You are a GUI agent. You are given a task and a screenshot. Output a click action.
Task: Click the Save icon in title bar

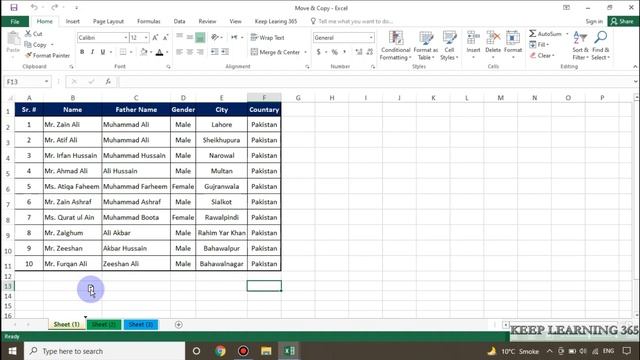(14, 7)
